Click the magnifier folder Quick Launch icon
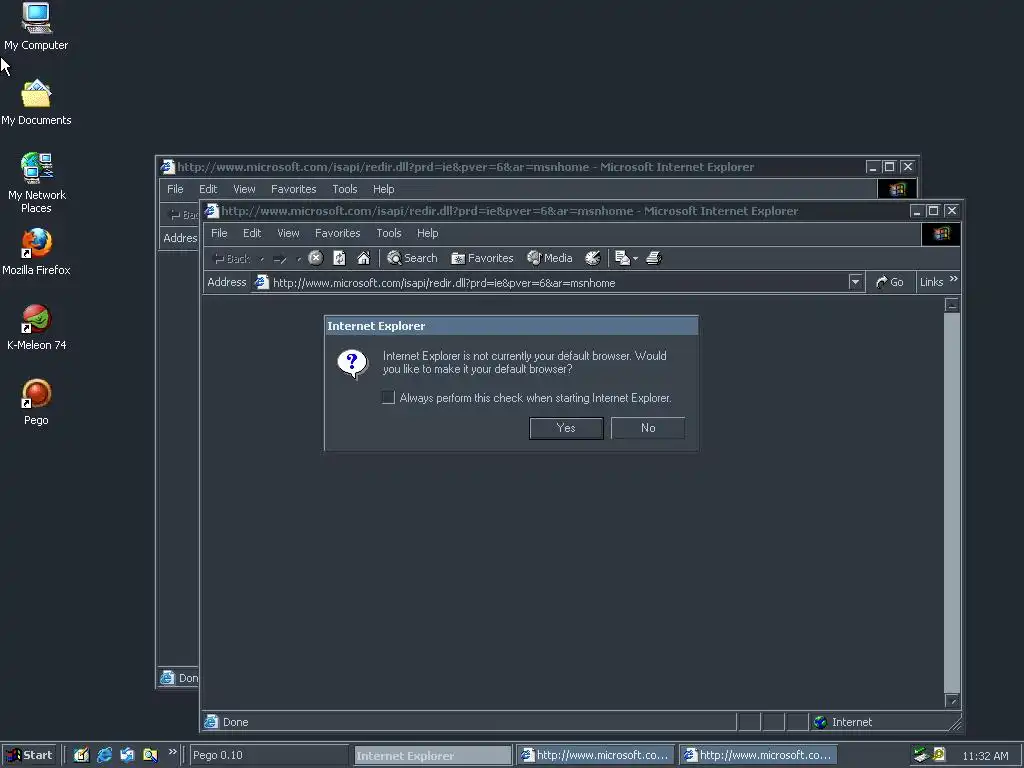The height and width of the screenshot is (768, 1024). click(150, 755)
